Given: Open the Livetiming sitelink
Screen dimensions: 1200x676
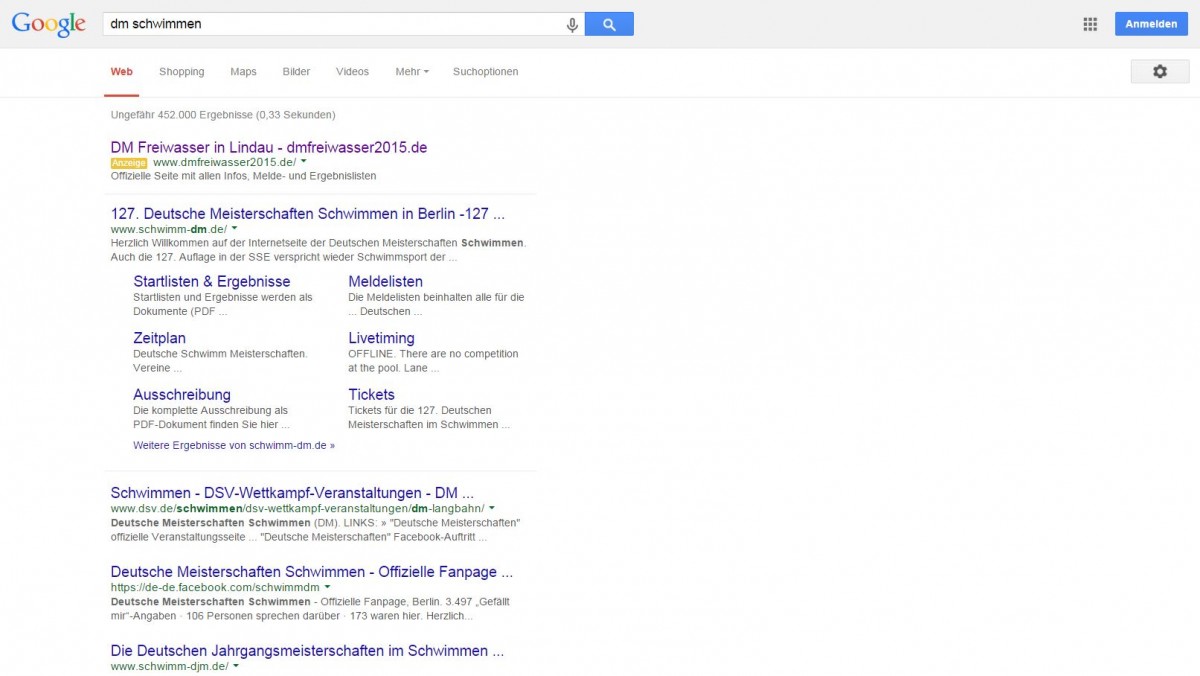Looking at the screenshot, I should tap(381, 338).
